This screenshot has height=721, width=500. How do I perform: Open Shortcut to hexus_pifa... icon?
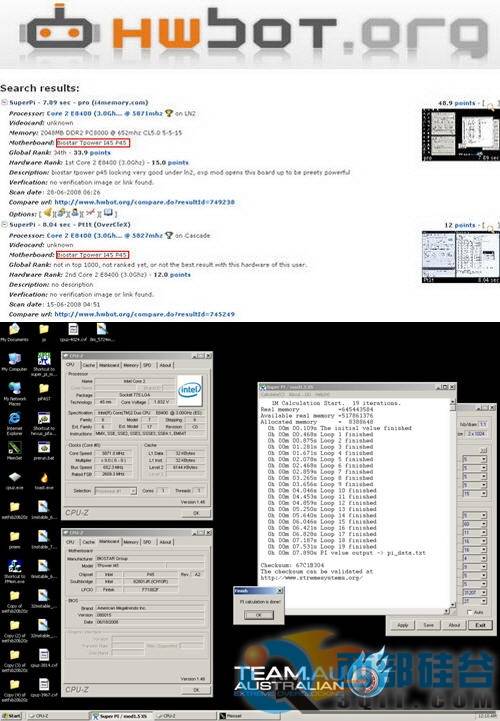[x=44, y=423]
